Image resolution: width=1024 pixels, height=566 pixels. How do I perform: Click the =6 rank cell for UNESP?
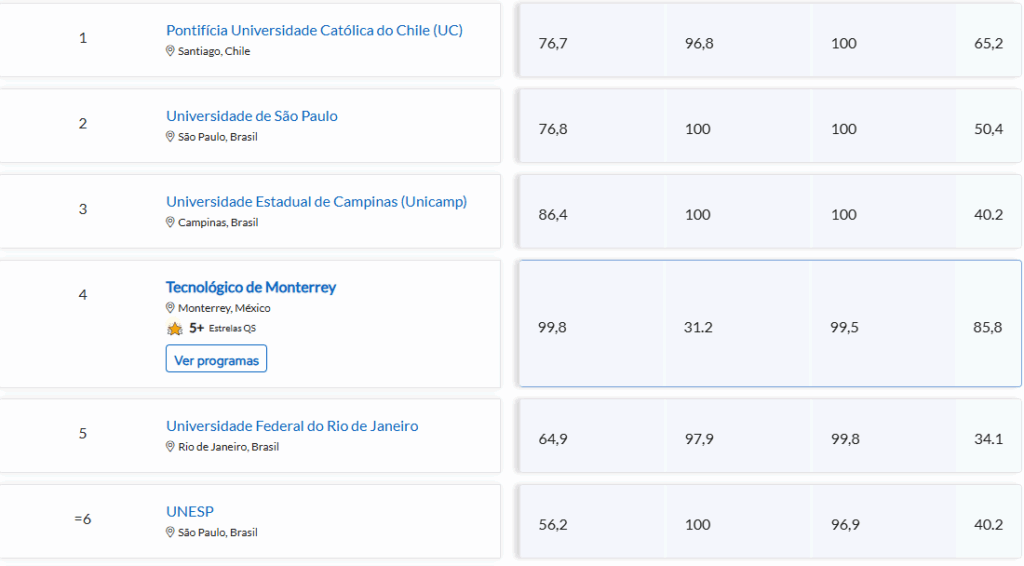83,519
